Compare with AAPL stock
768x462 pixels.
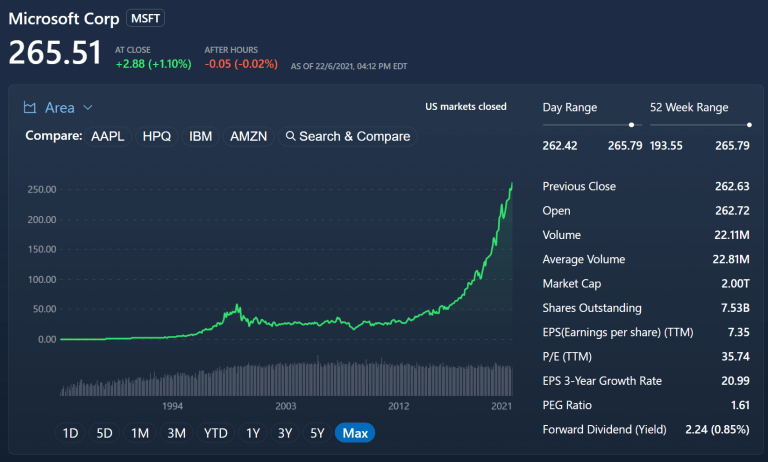(x=108, y=136)
